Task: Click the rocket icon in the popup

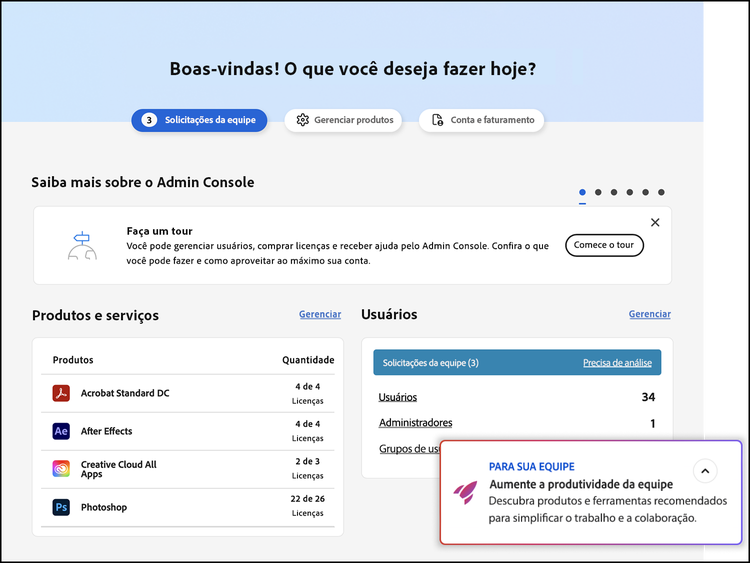Action: [465, 492]
